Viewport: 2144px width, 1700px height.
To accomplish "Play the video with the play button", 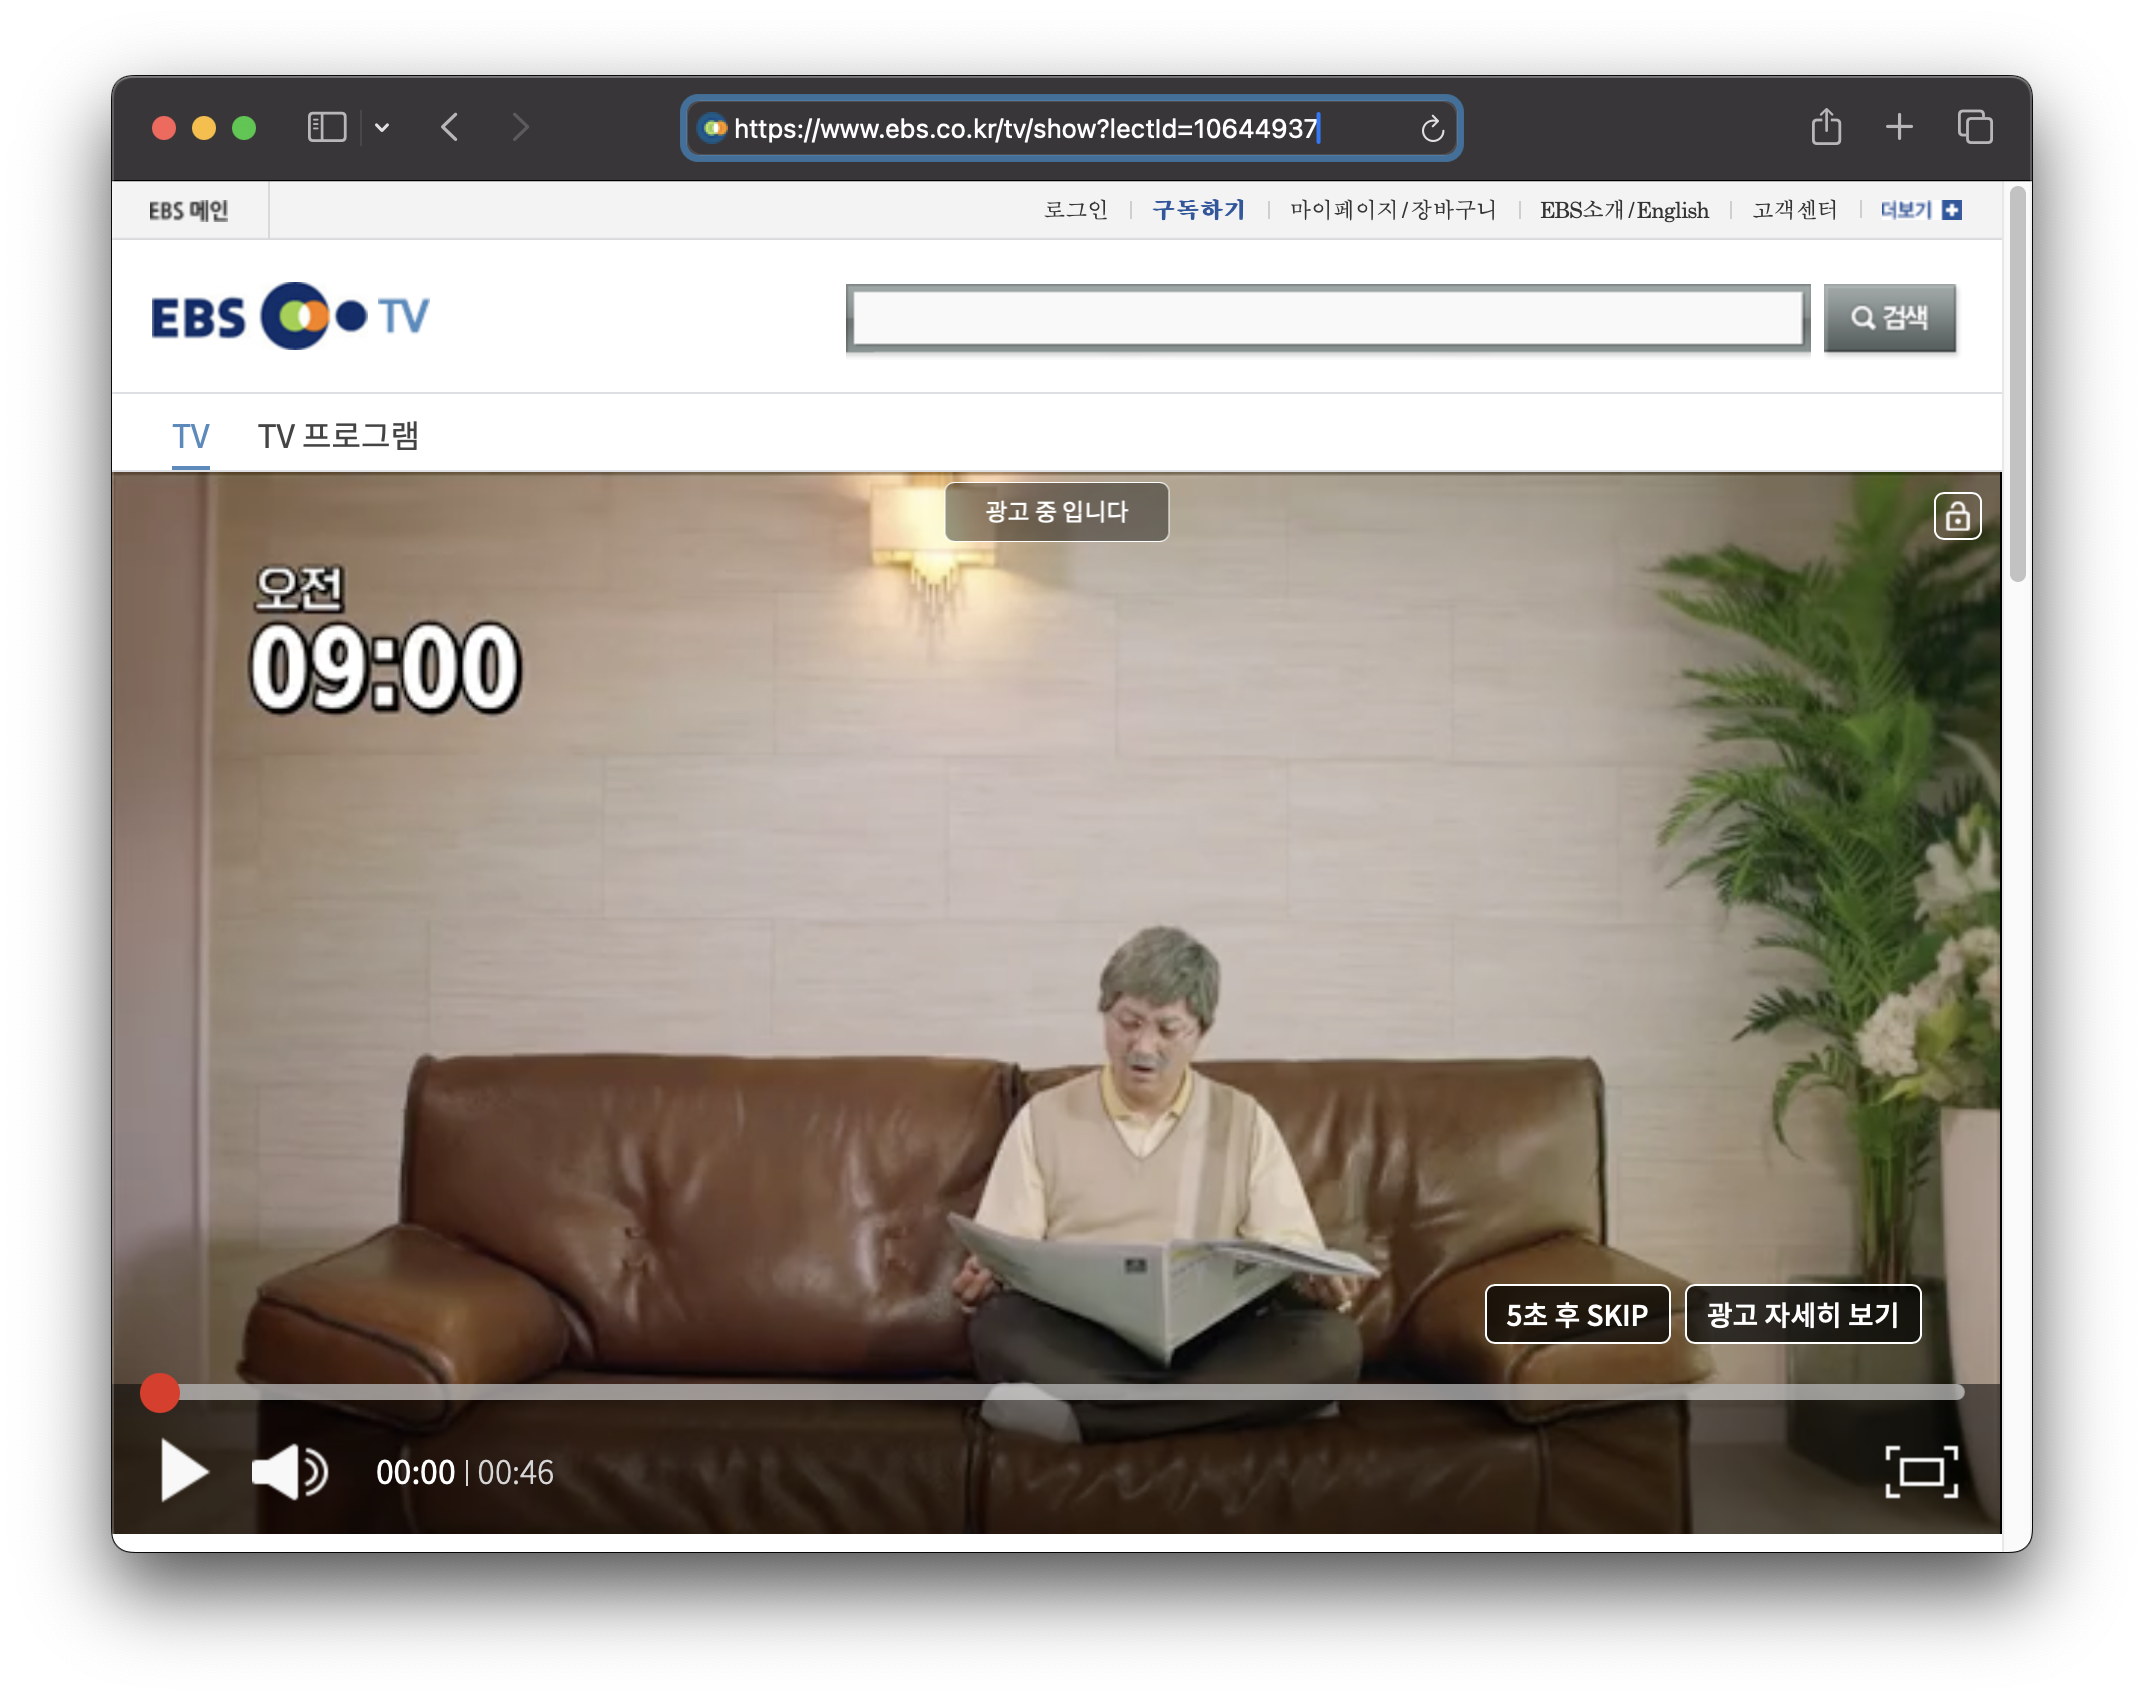I will point(184,1471).
